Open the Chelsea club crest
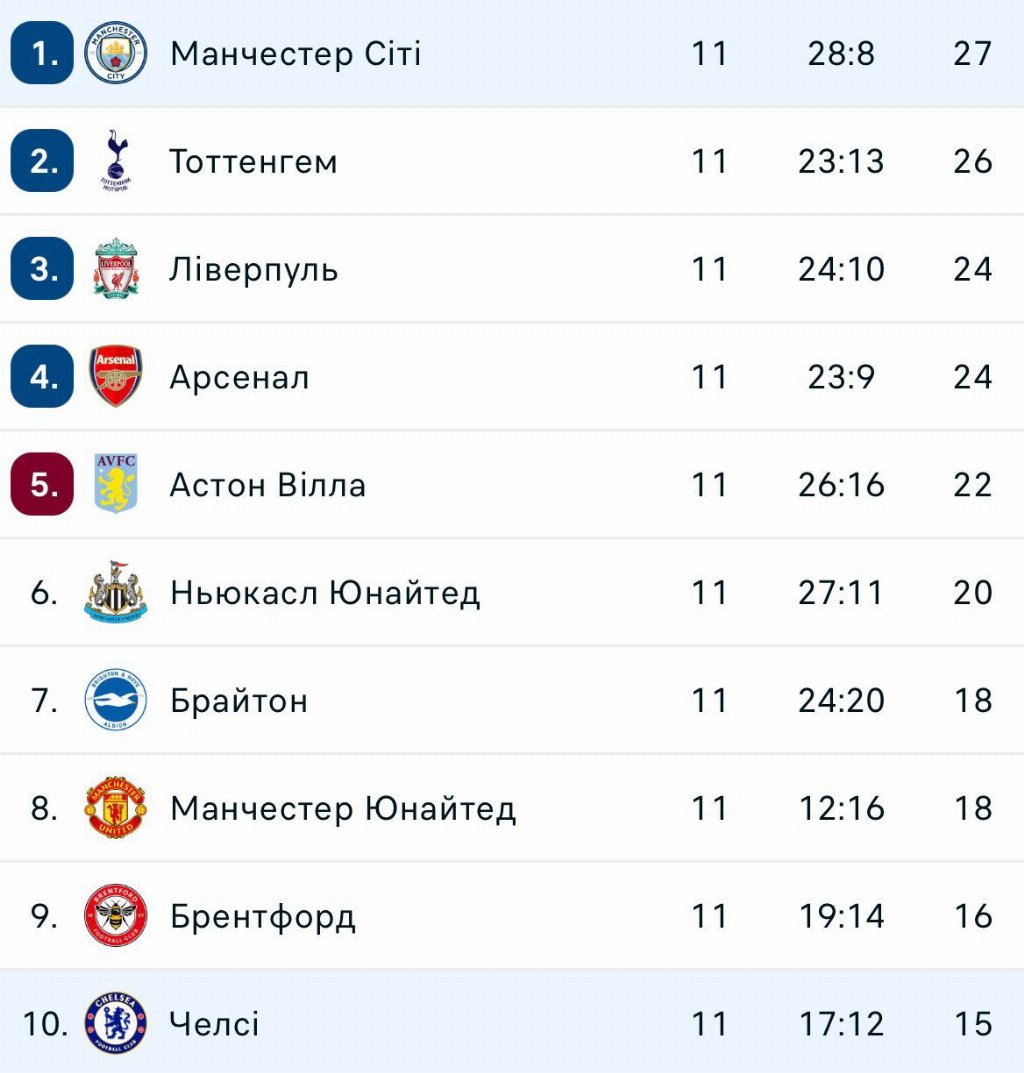This screenshot has width=1024, height=1073. coord(116,1024)
